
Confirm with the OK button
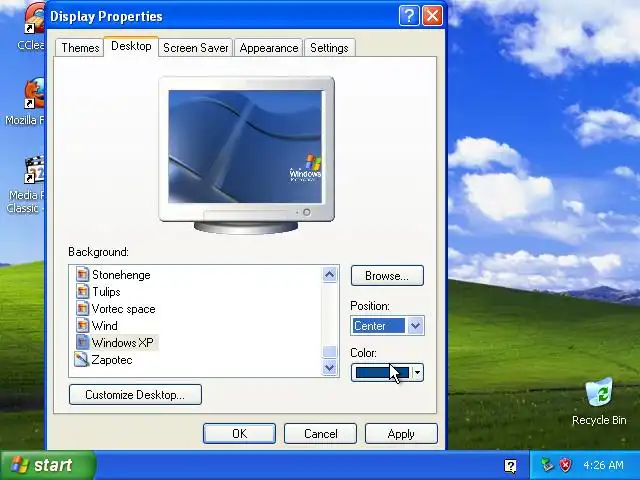(239, 433)
